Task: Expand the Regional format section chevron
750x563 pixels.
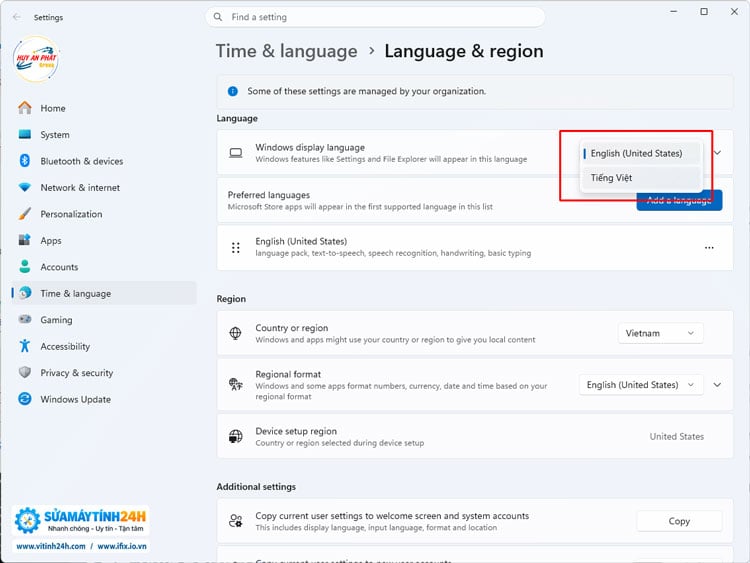Action: click(x=717, y=385)
